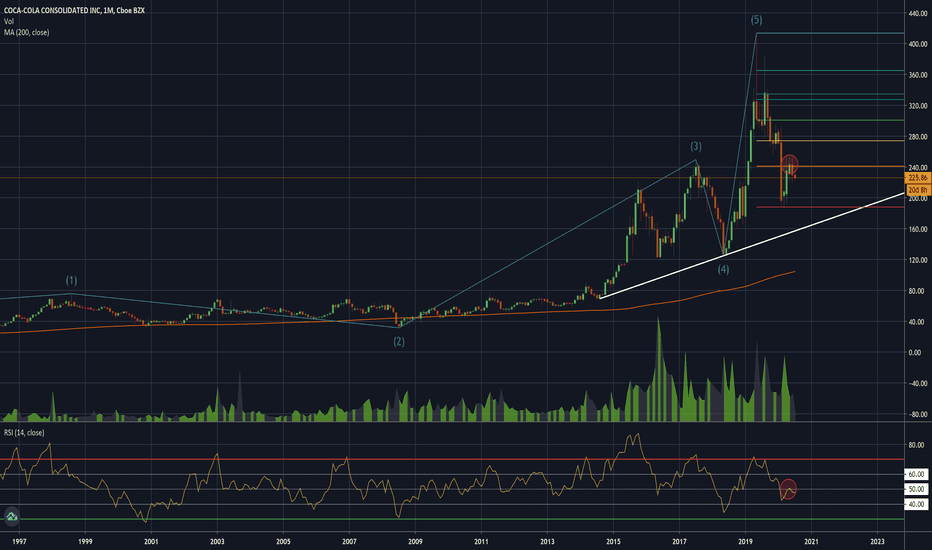932x550 pixels.
Task: Click the 440.00 price axis label
Action: coord(918,13)
